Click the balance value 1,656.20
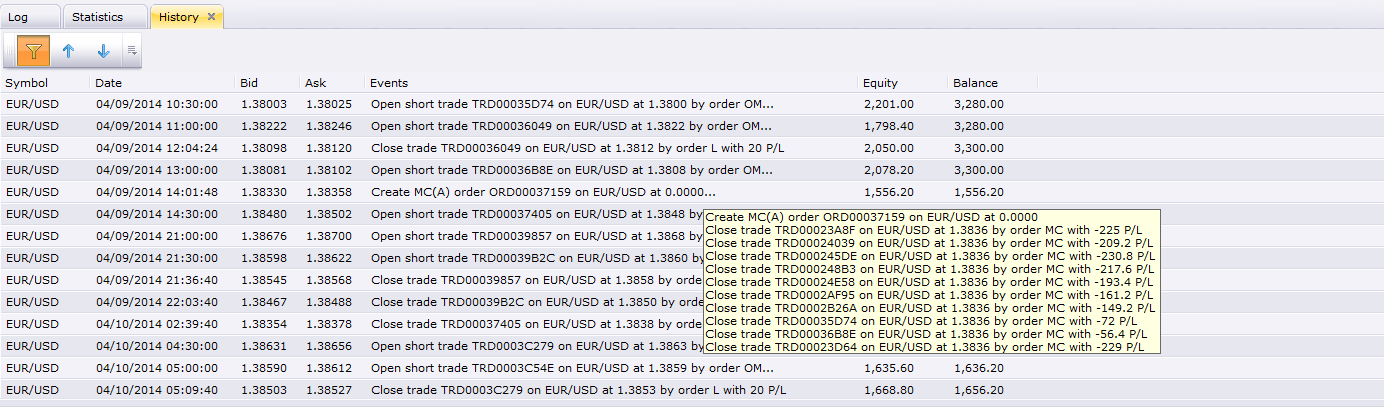 click(978, 390)
